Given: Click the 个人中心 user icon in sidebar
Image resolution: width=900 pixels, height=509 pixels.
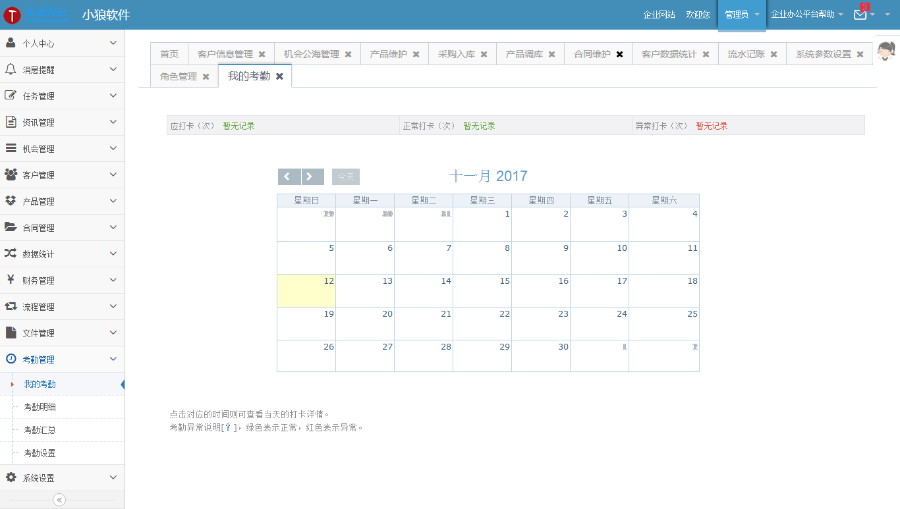Looking at the screenshot, I should coord(10,42).
